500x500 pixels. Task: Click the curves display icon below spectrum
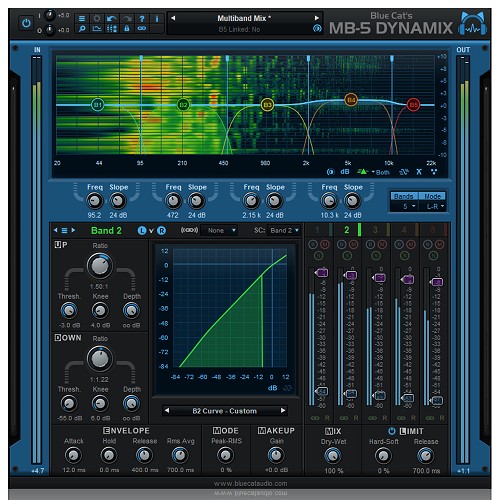pyautogui.click(x=403, y=172)
